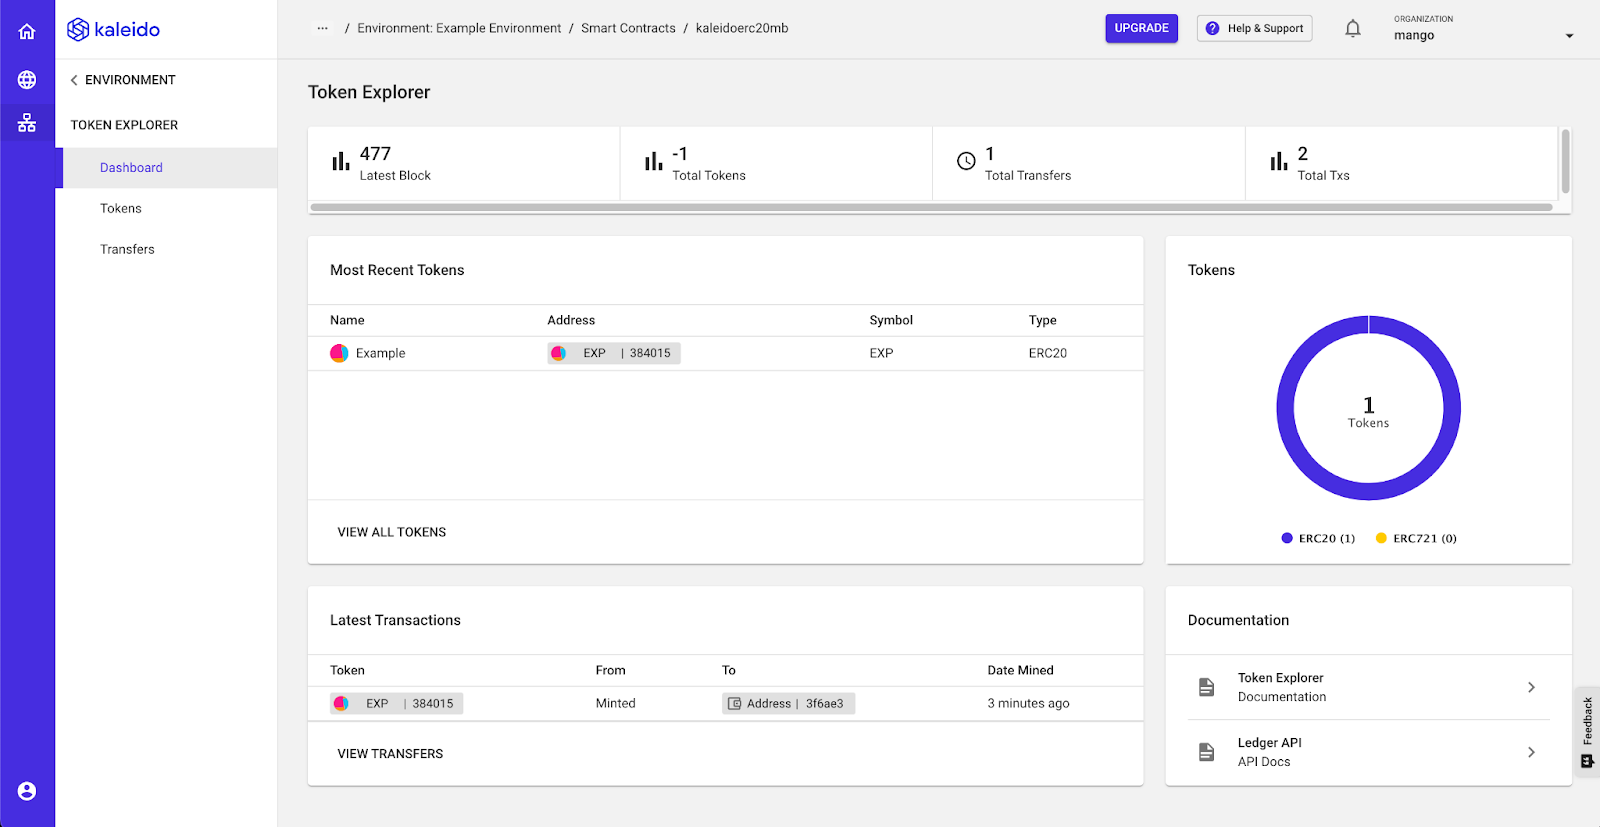1600x827 pixels.
Task: Open EXP 384015 address chip in tokens table
Action: 614,353
